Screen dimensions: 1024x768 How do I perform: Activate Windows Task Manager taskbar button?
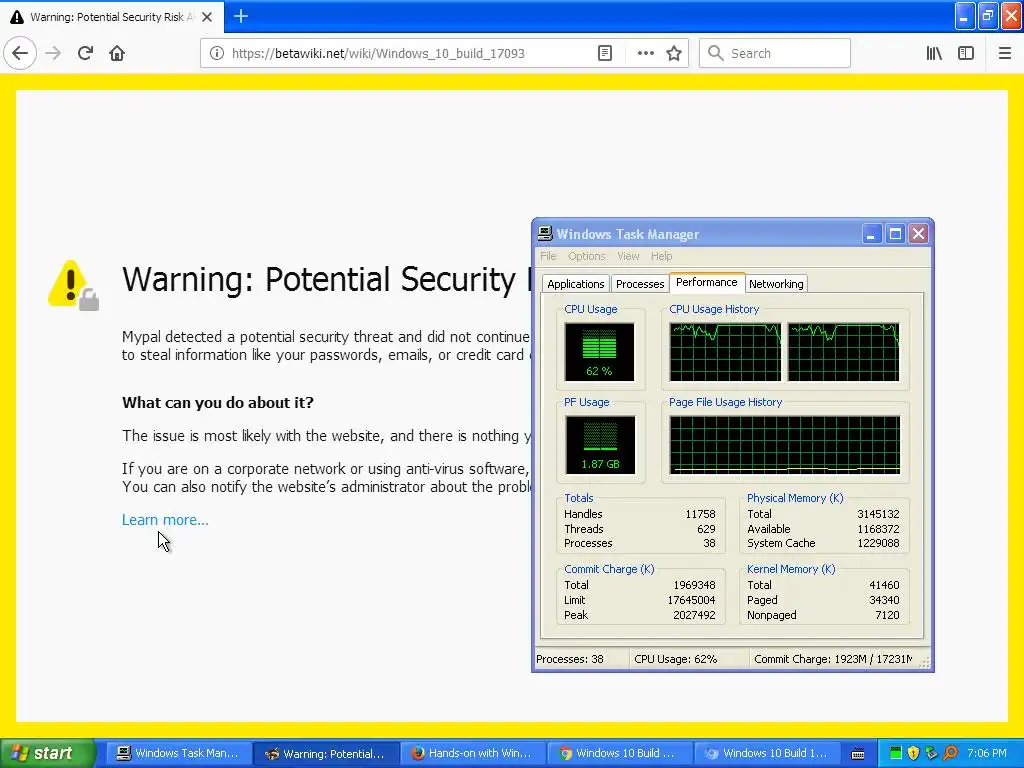(177, 753)
